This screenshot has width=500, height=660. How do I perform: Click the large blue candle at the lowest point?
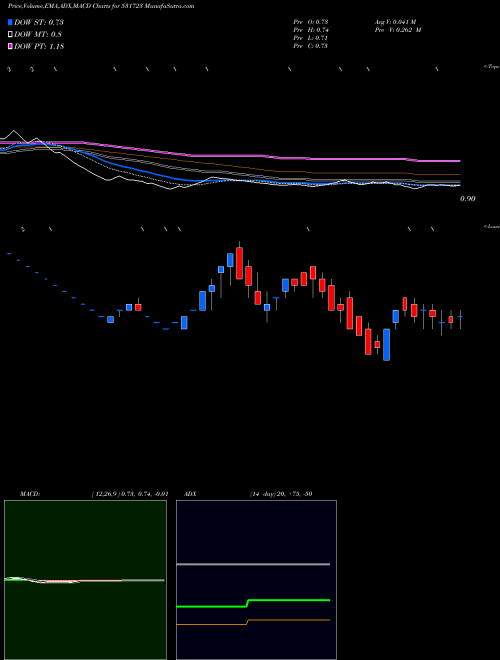click(x=386, y=345)
